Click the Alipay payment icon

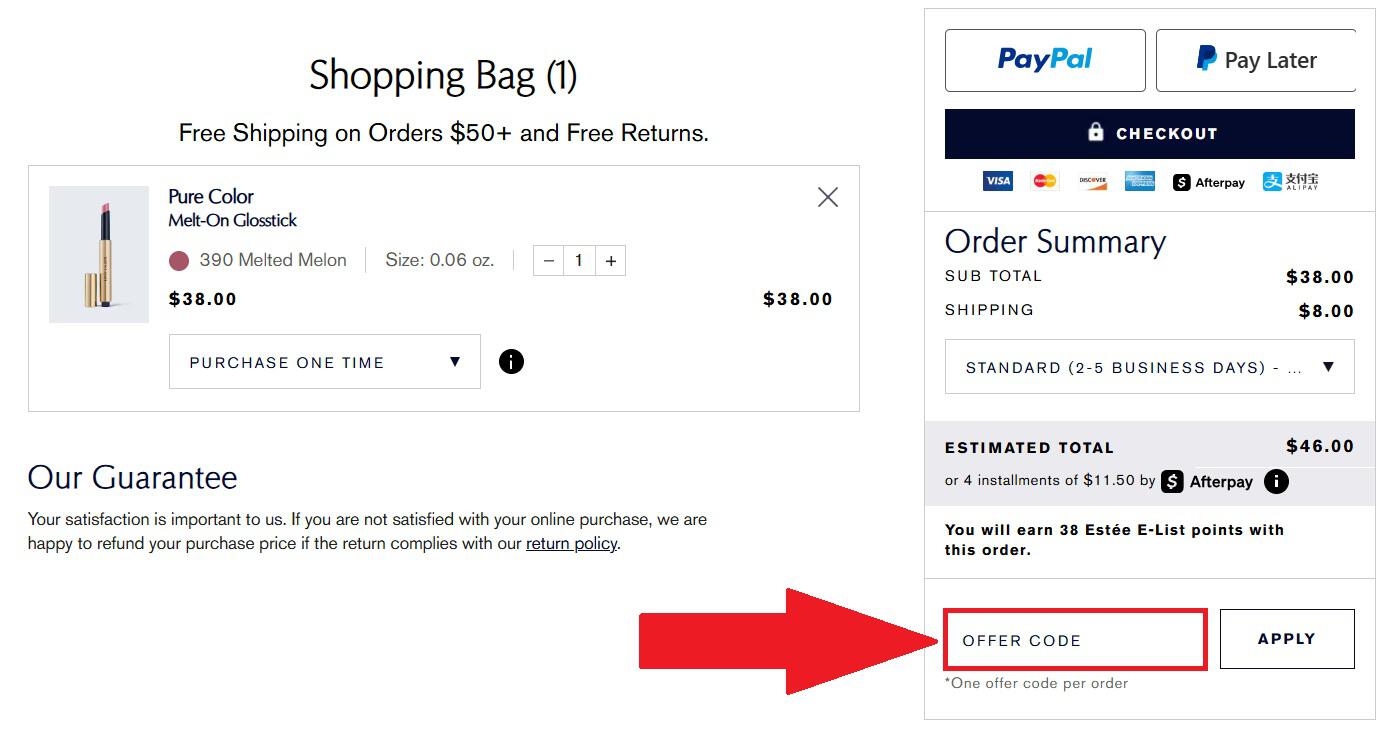click(x=1290, y=181)
